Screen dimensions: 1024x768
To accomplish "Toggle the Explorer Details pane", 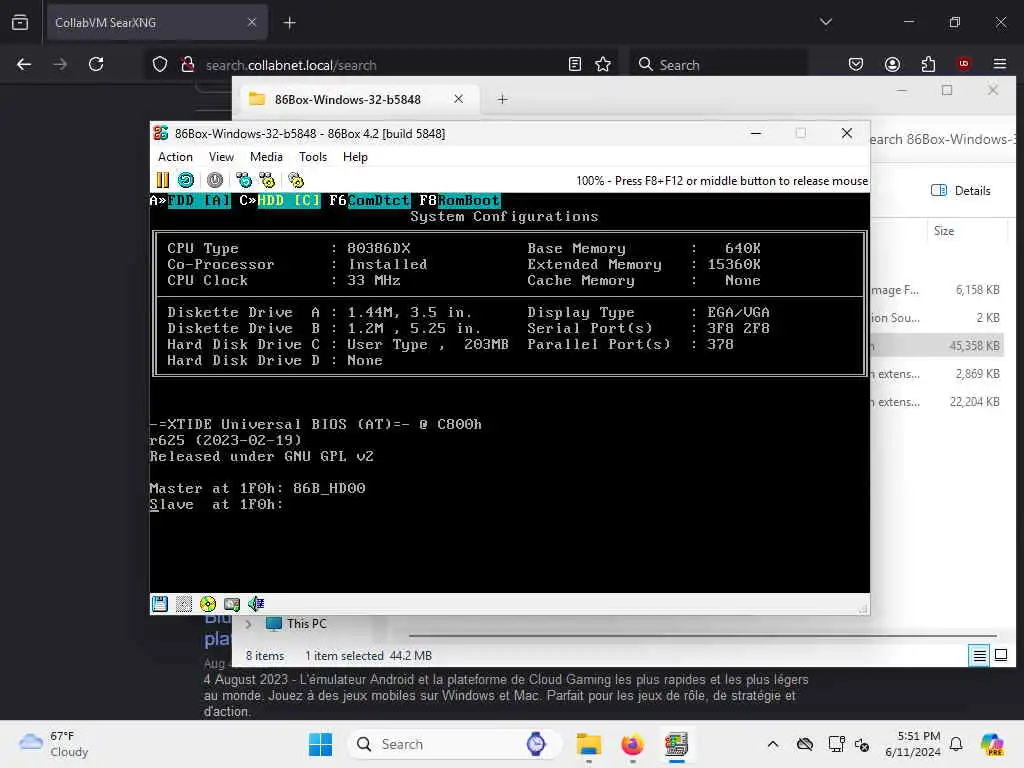I will [961, 191].
